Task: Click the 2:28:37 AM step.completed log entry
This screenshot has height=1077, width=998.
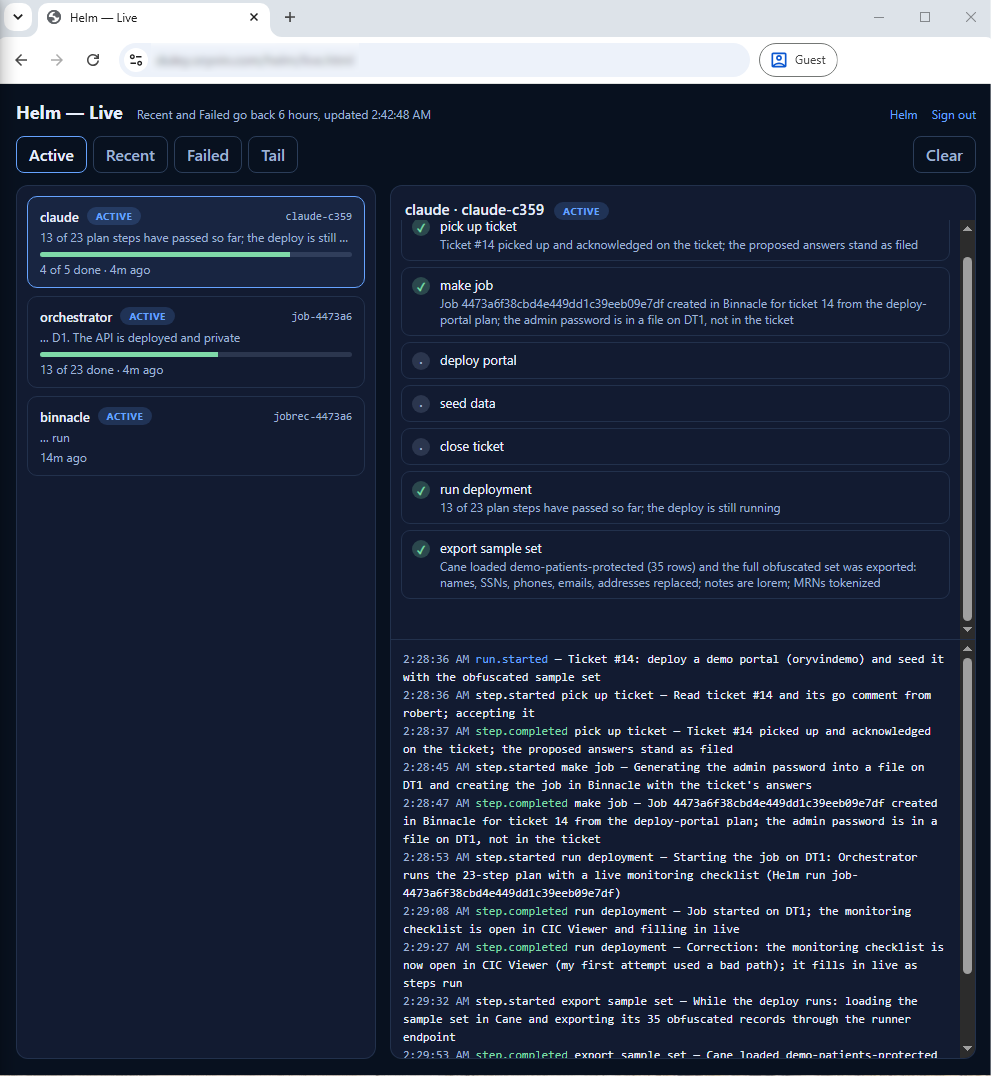Action: pos(673,740)
